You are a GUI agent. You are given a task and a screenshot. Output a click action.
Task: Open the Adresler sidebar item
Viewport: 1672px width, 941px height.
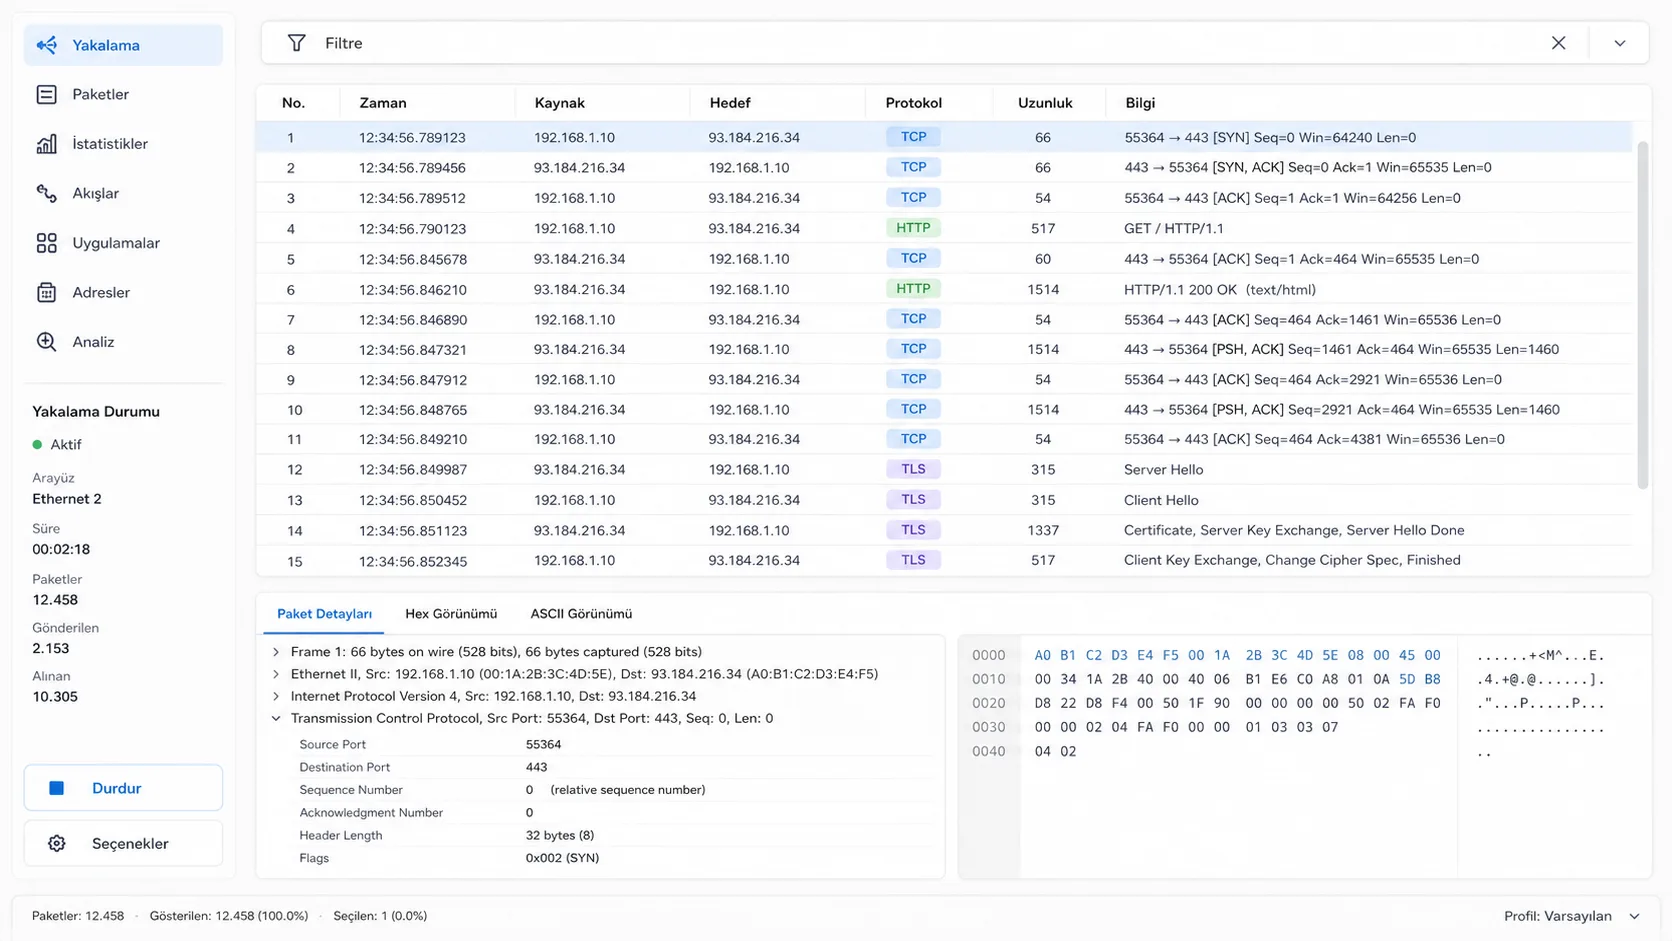tap(123, 292)
